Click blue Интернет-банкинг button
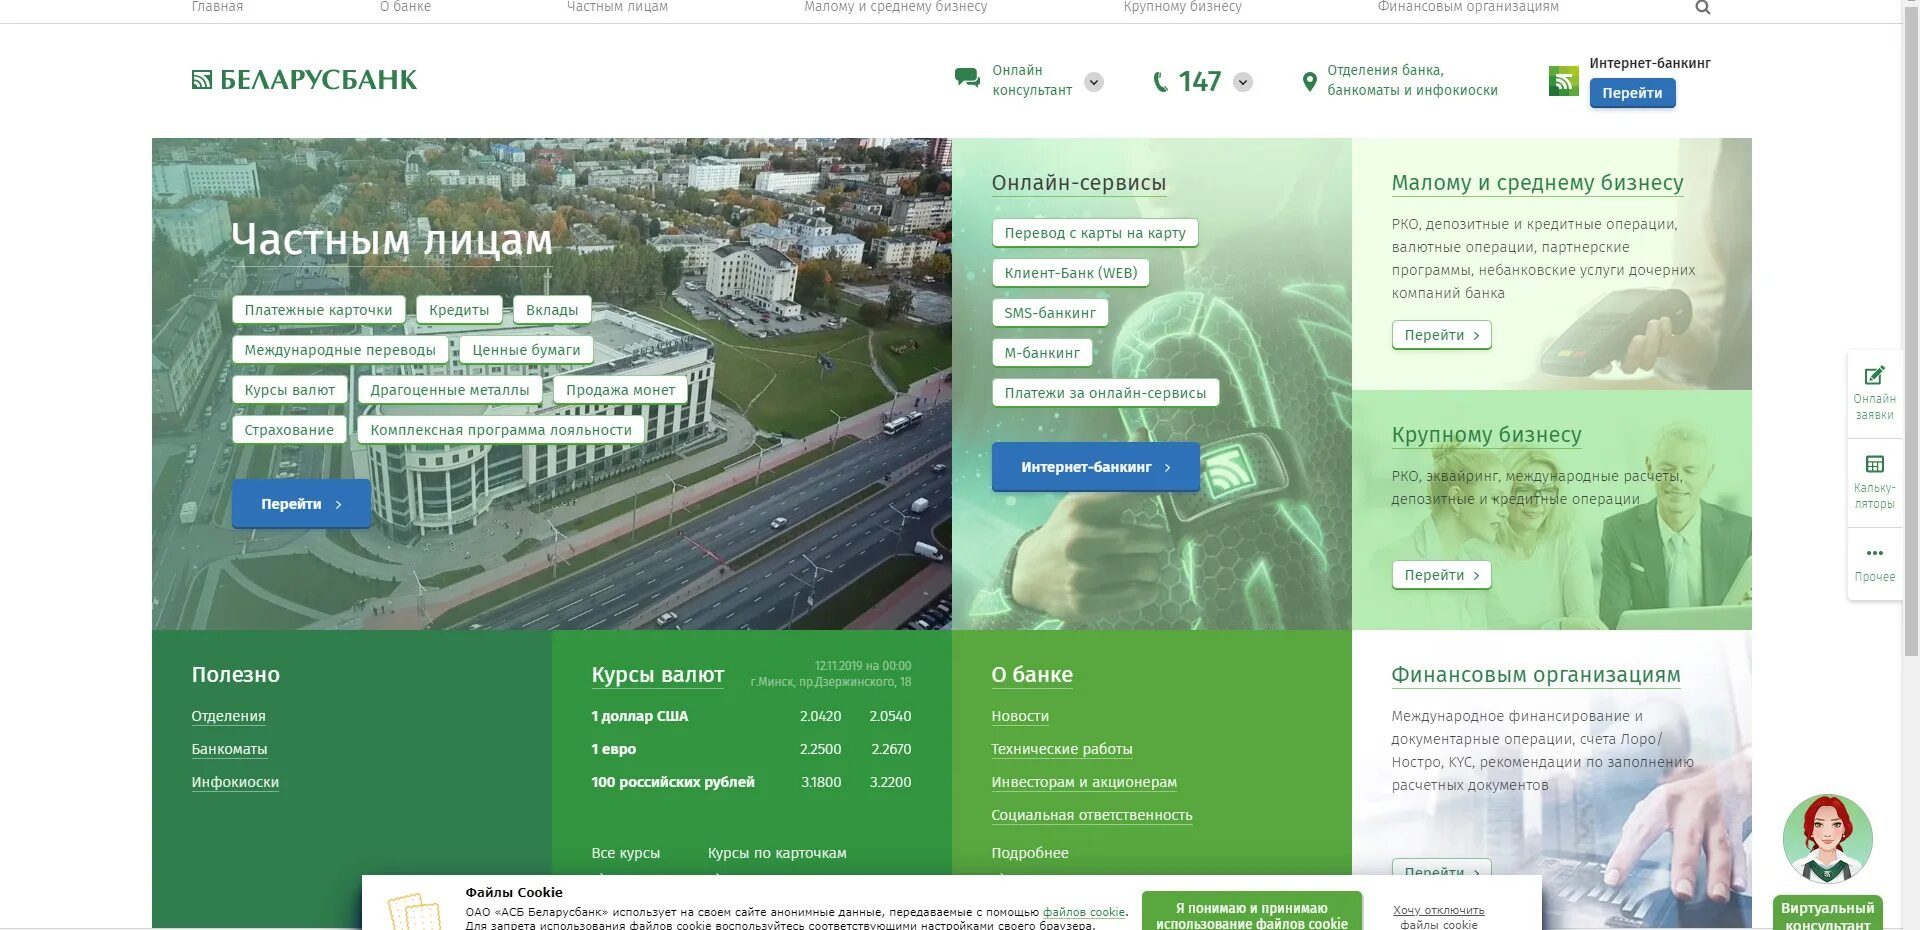The height and width of the screenshot is (930, 1920). pos(1095,467)
